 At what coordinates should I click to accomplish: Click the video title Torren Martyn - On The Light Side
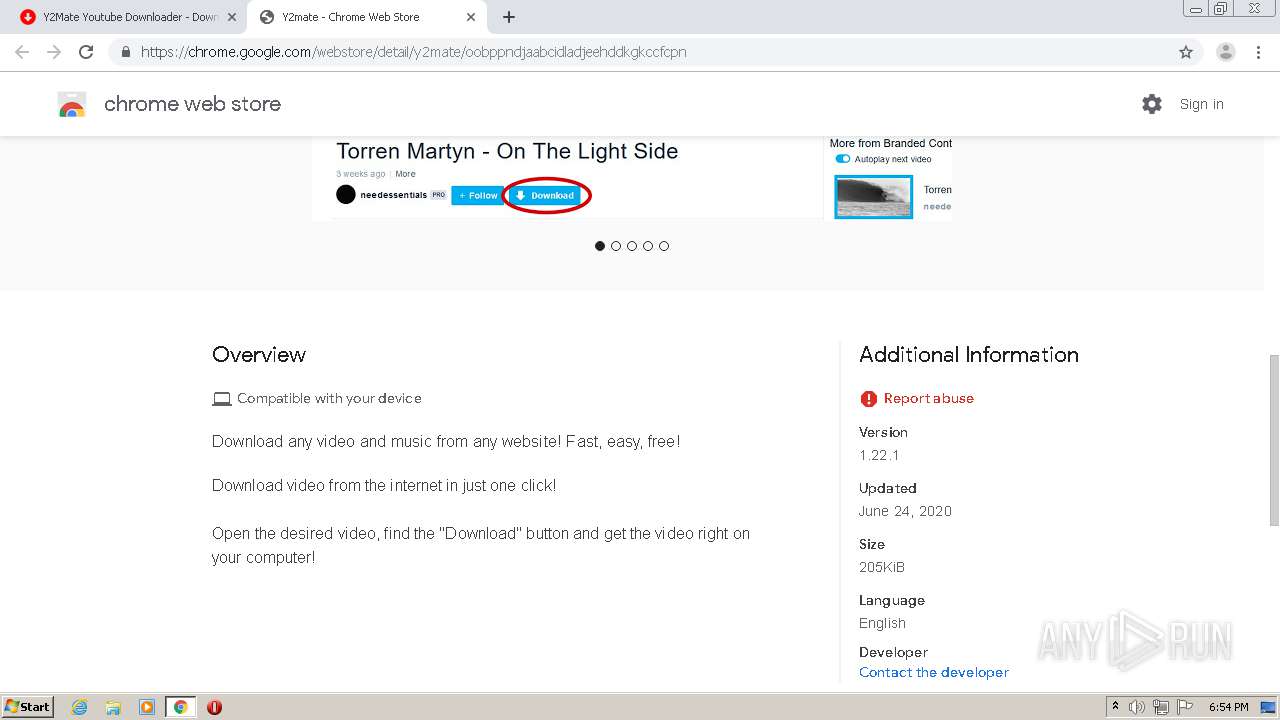tap(507, 151)
